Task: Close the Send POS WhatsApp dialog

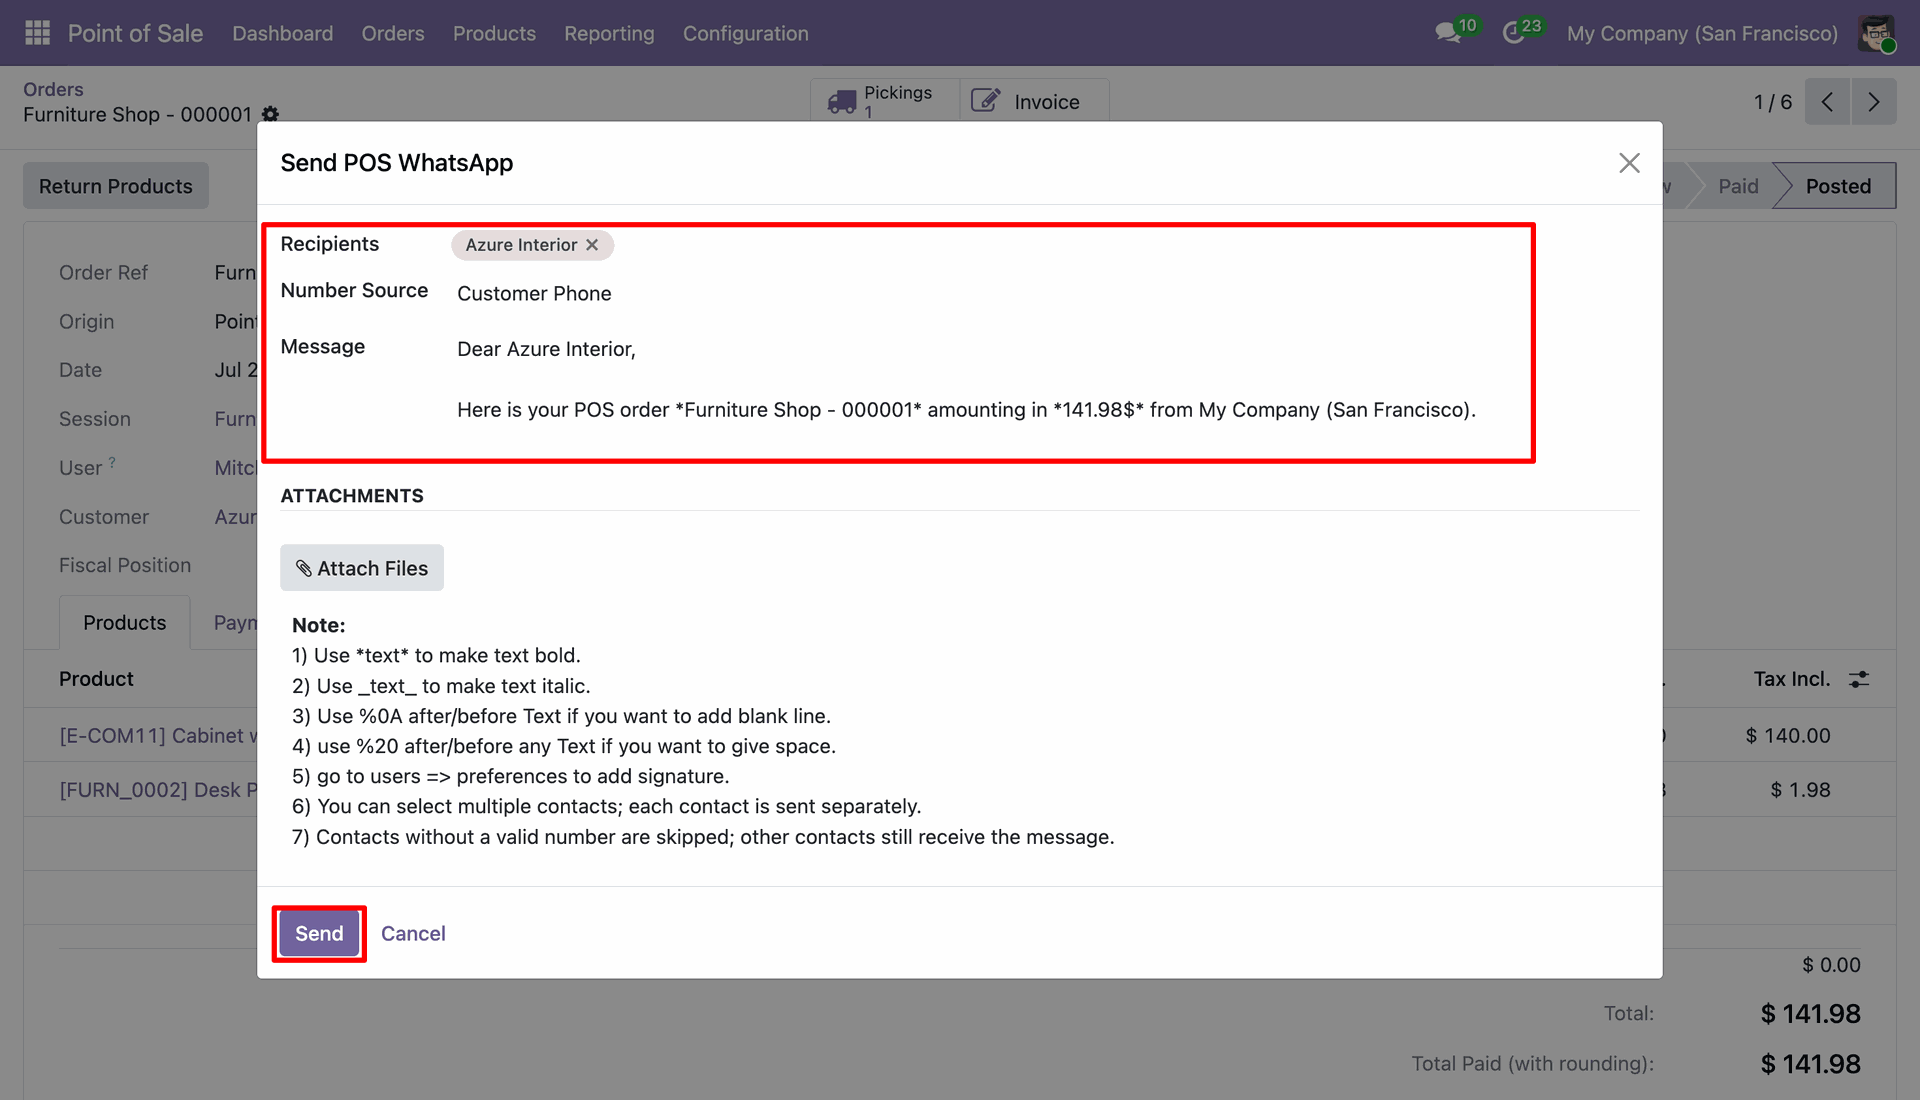Action: pos(1629,163)
